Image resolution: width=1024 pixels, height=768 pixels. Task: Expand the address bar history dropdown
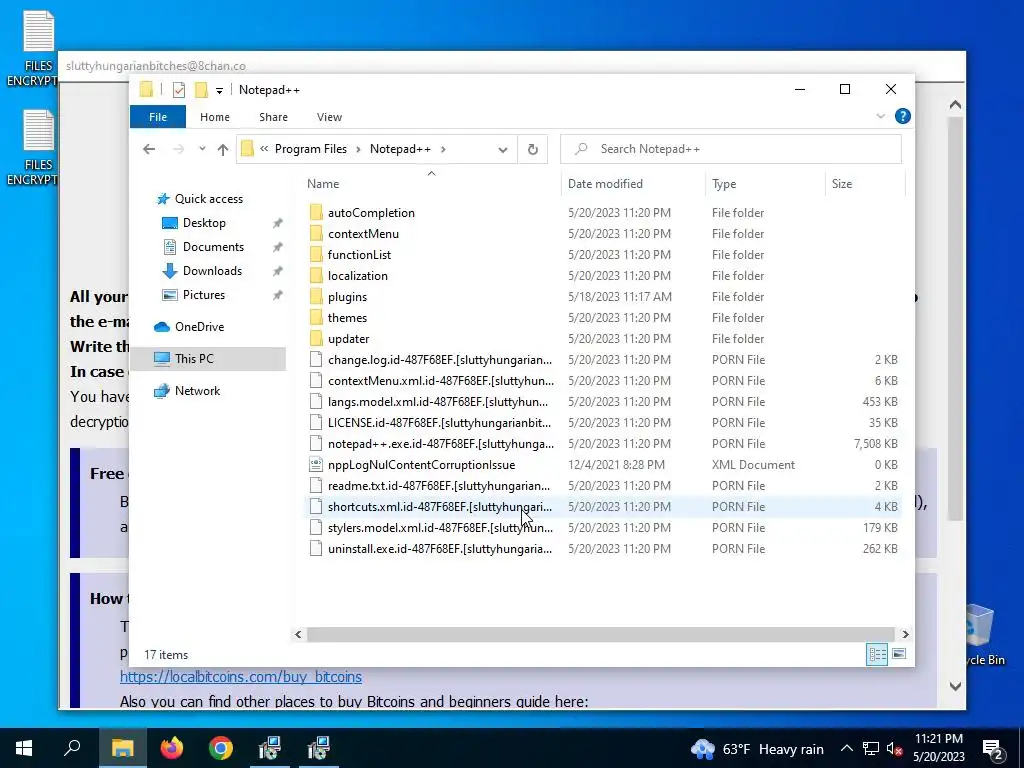click(x=502, y=150)
